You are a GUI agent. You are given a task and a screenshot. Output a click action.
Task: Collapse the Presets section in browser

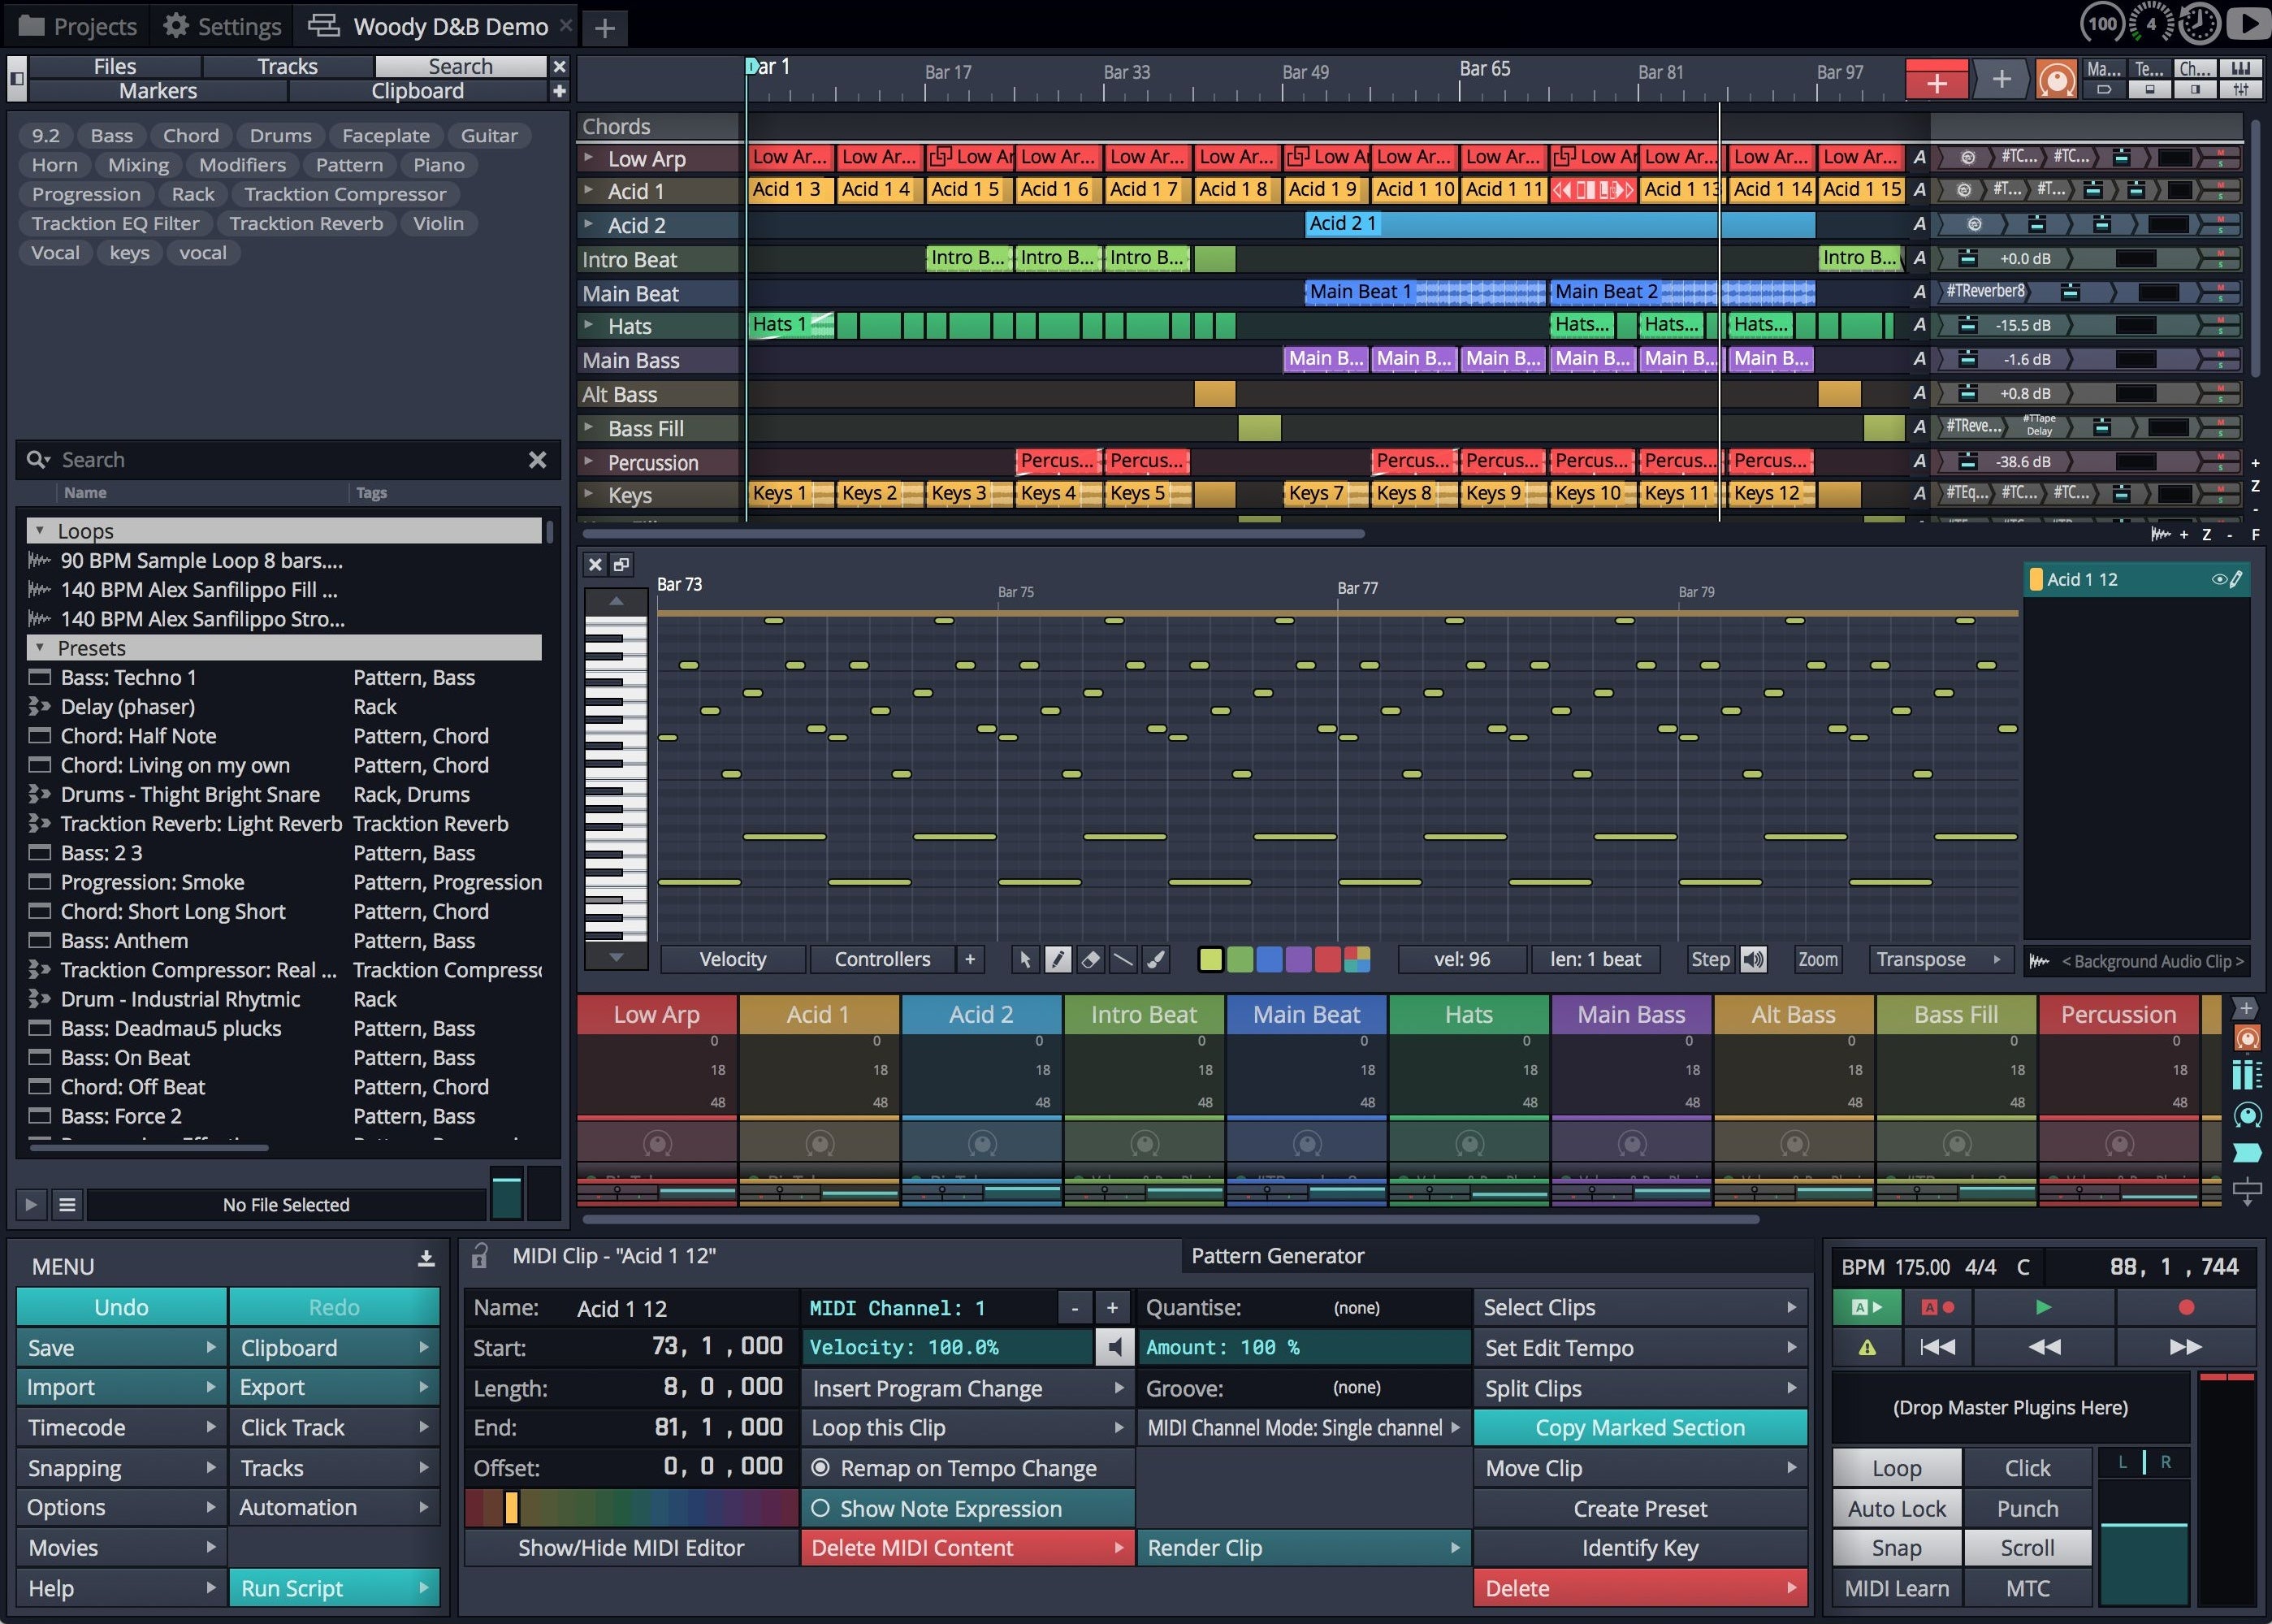pyautogui.click(x=40, y=648)
